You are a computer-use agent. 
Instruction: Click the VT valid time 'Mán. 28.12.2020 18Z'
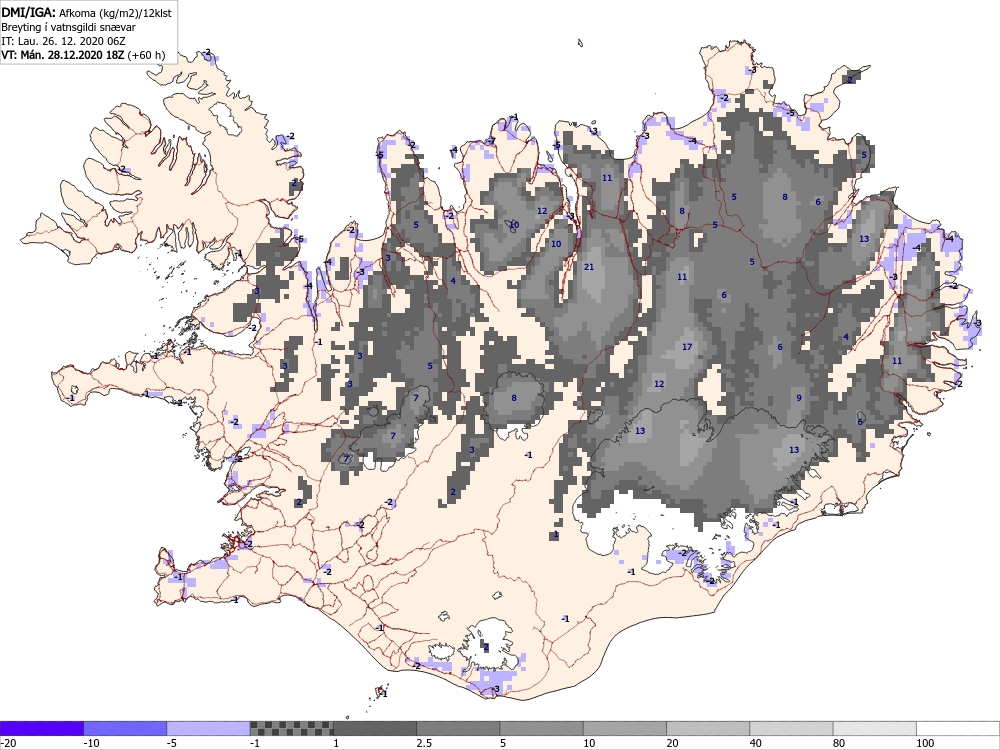pyautogui.click(x=73, y=55)
